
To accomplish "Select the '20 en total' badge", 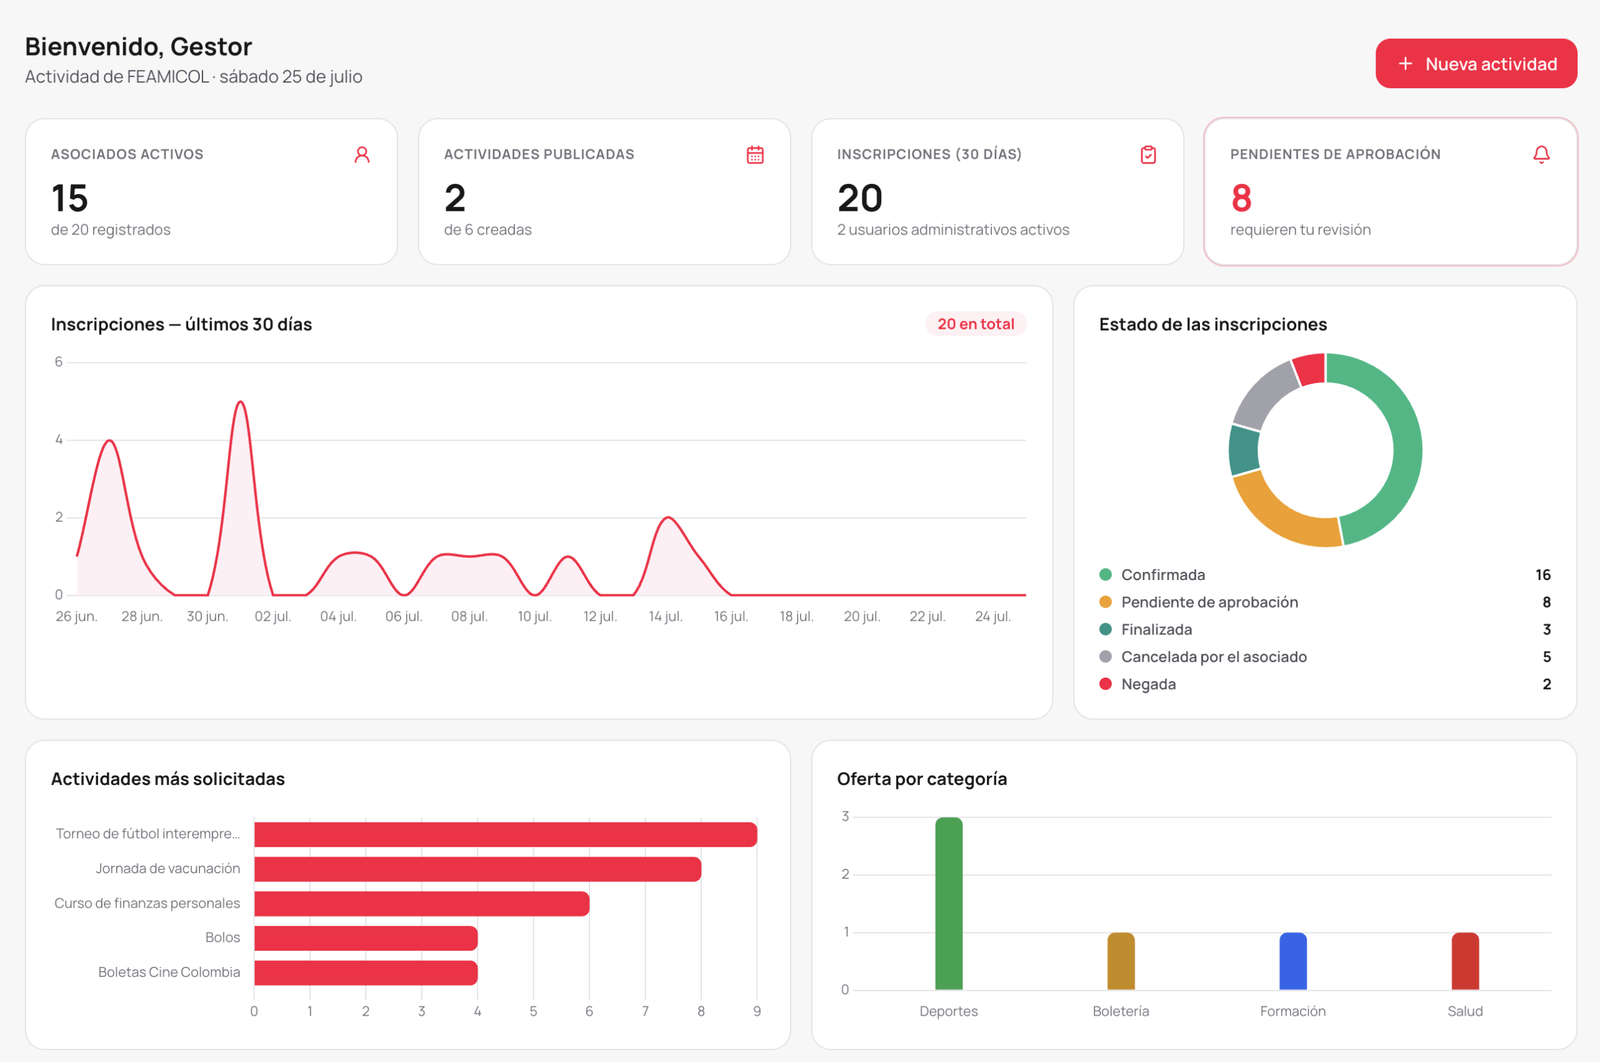I will [x=975, y=324].
